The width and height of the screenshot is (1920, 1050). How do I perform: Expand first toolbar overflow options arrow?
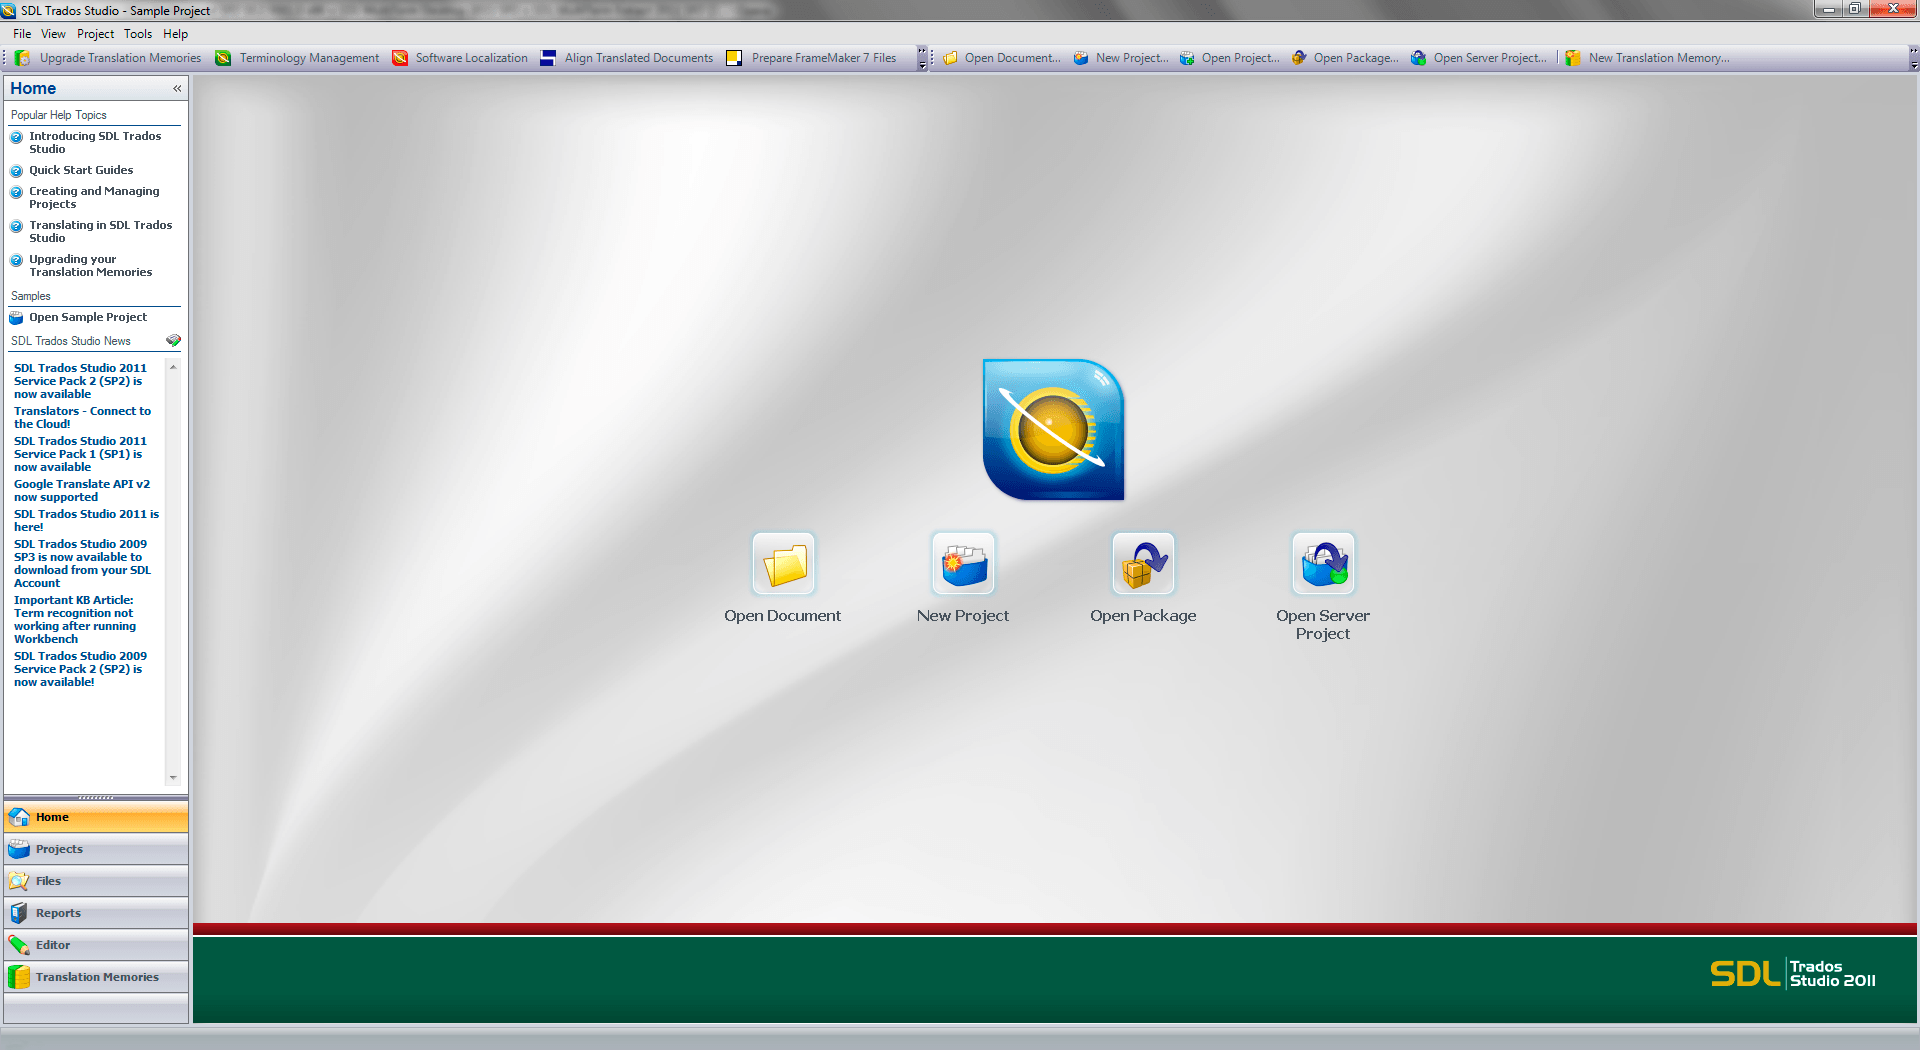click(922, 59)
